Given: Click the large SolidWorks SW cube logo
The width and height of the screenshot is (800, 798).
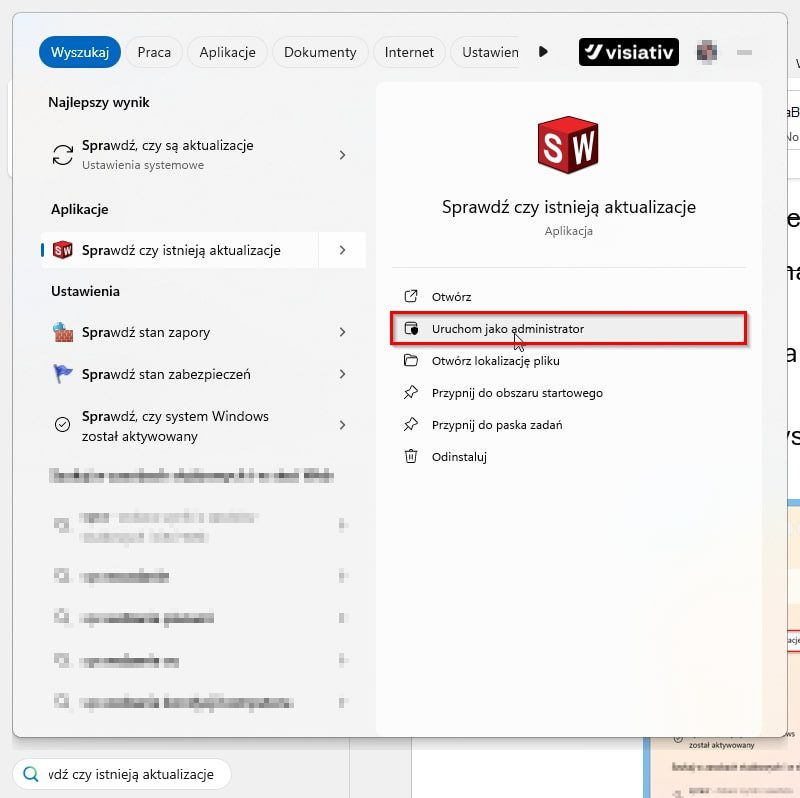Looking at the screenshot, I should pos(568,145).
